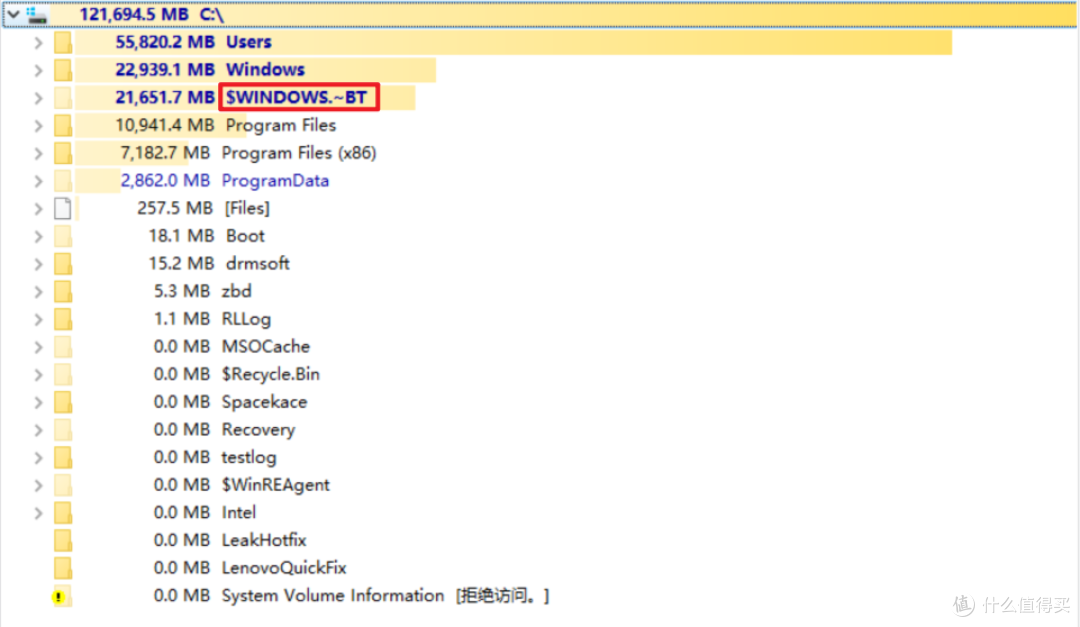The image size is (1080, 627).
Task: Expand the $WinREAgent folder chevron
Action: (39, 485)
